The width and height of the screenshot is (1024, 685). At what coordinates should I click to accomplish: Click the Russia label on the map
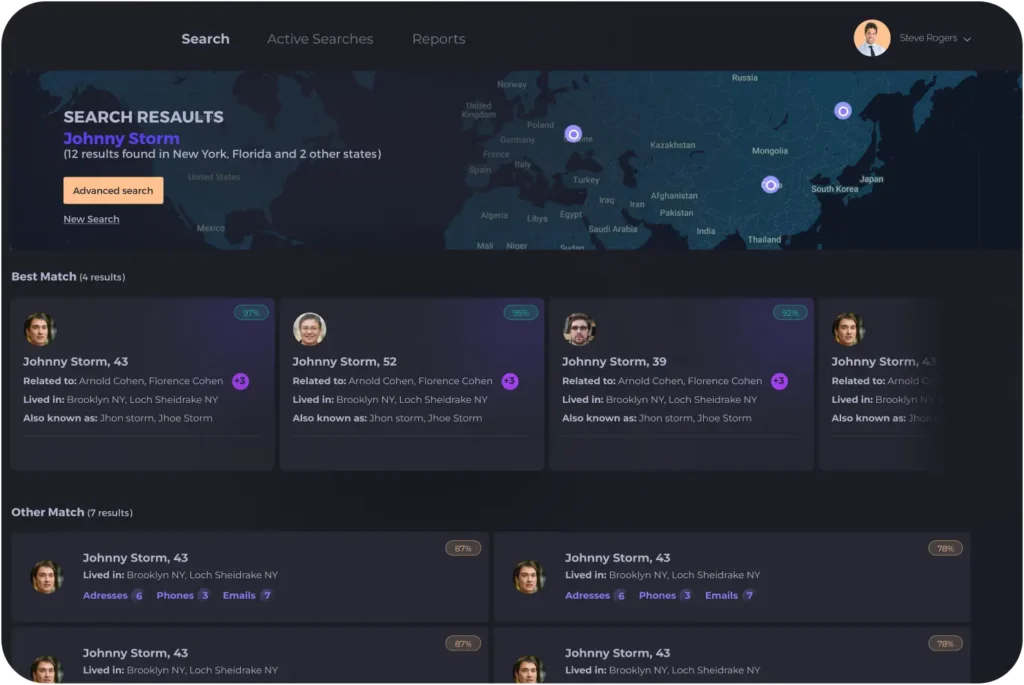pos(744,78)
